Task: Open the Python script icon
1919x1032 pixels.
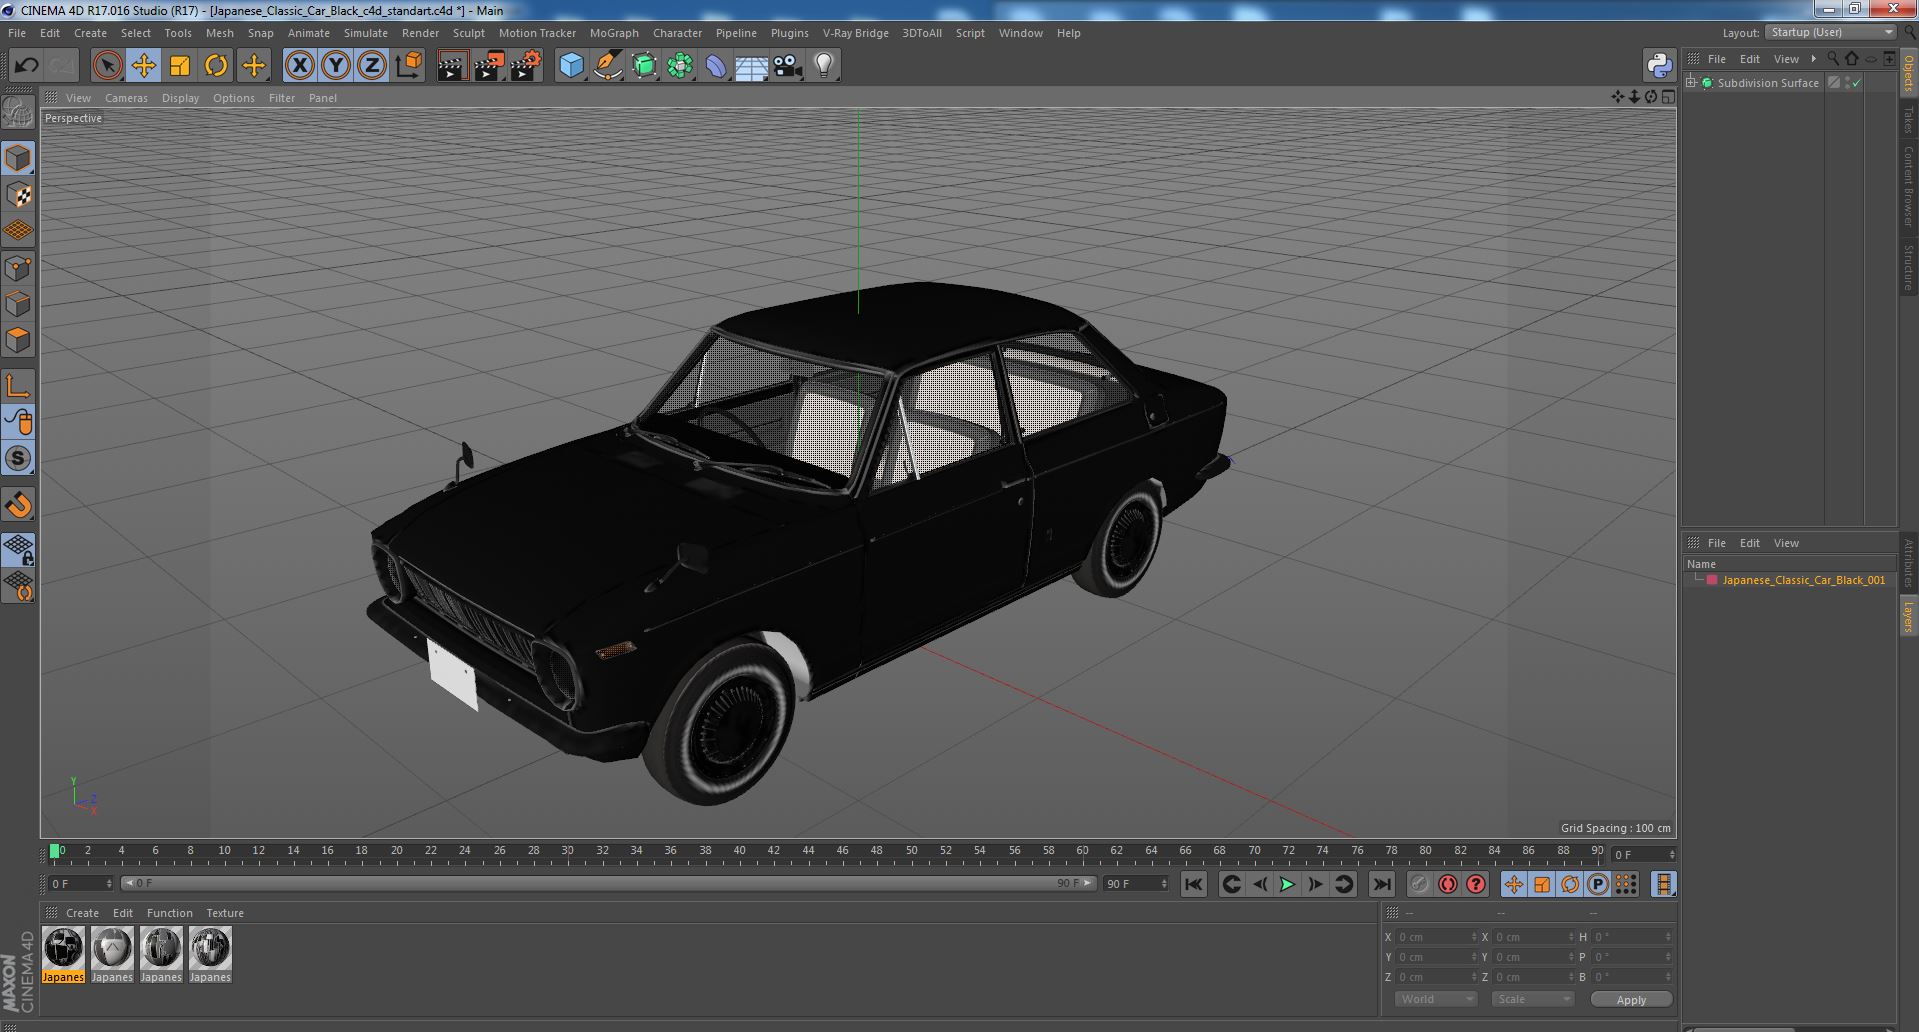Action: point(1659,66)
